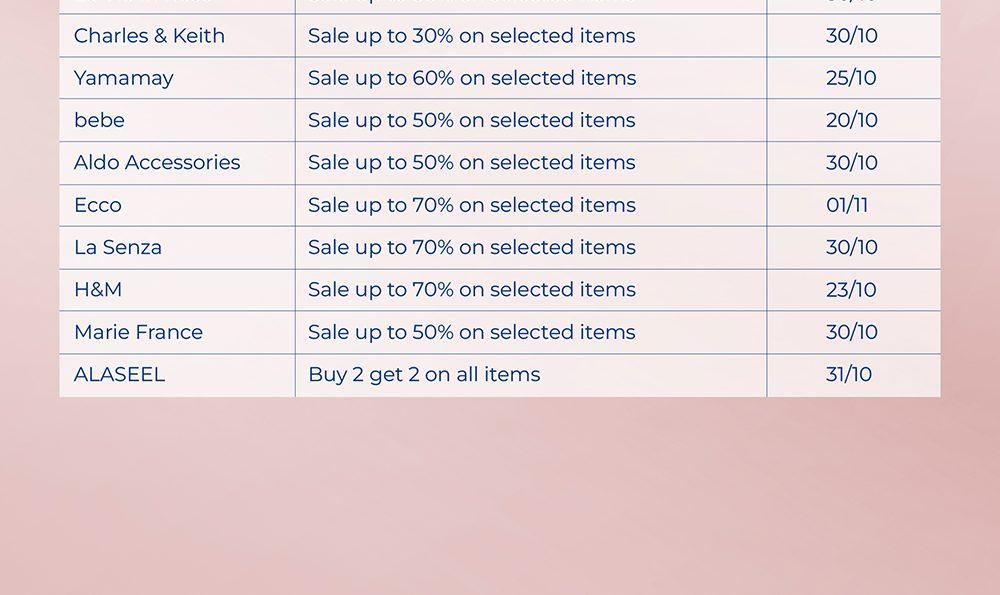This screenshot has width=1000, height=595.
Task: Select the La Senza 70% sale description
Action: 471,247
